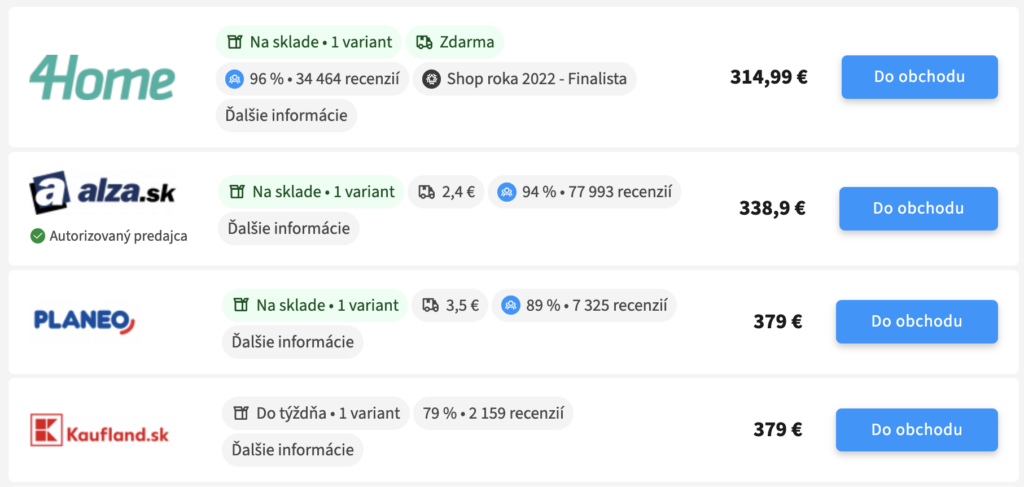
Task: Click the alza.sk shop logo
Action: 103,192
